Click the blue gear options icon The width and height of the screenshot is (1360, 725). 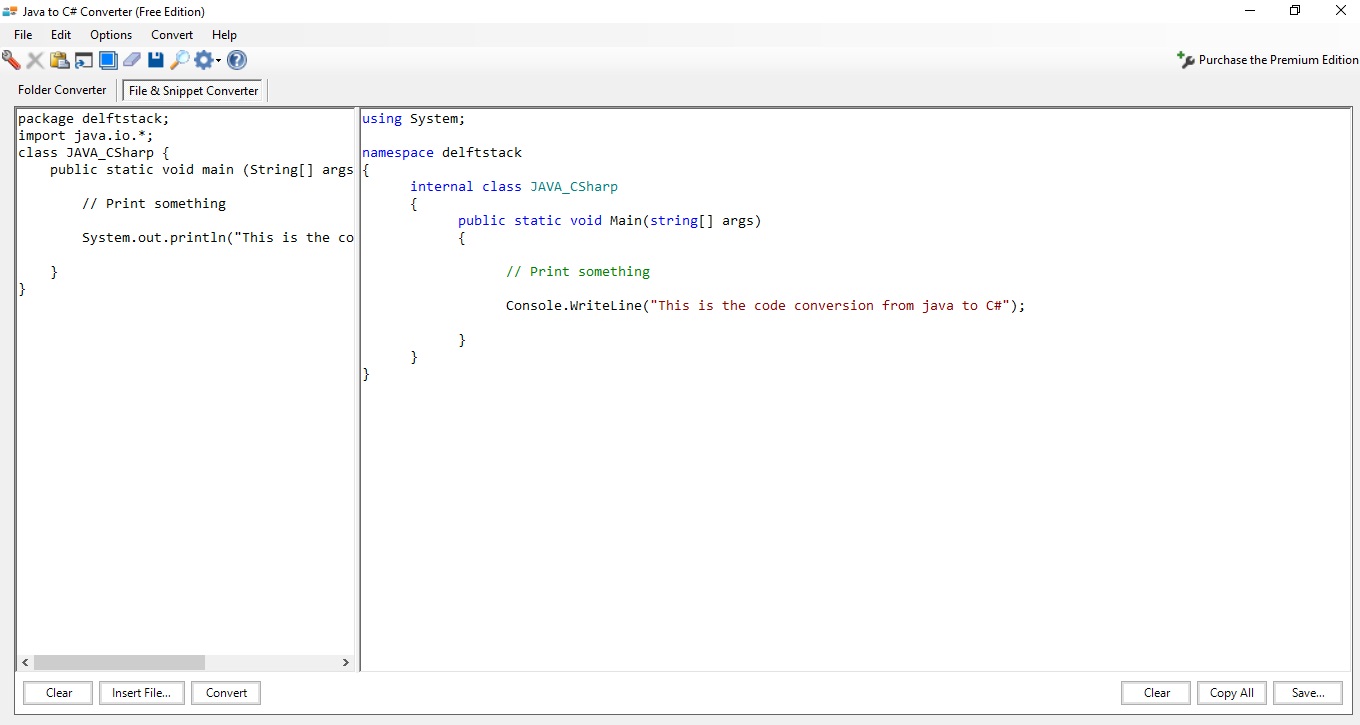pyautogui.click(x=204, y=60)
